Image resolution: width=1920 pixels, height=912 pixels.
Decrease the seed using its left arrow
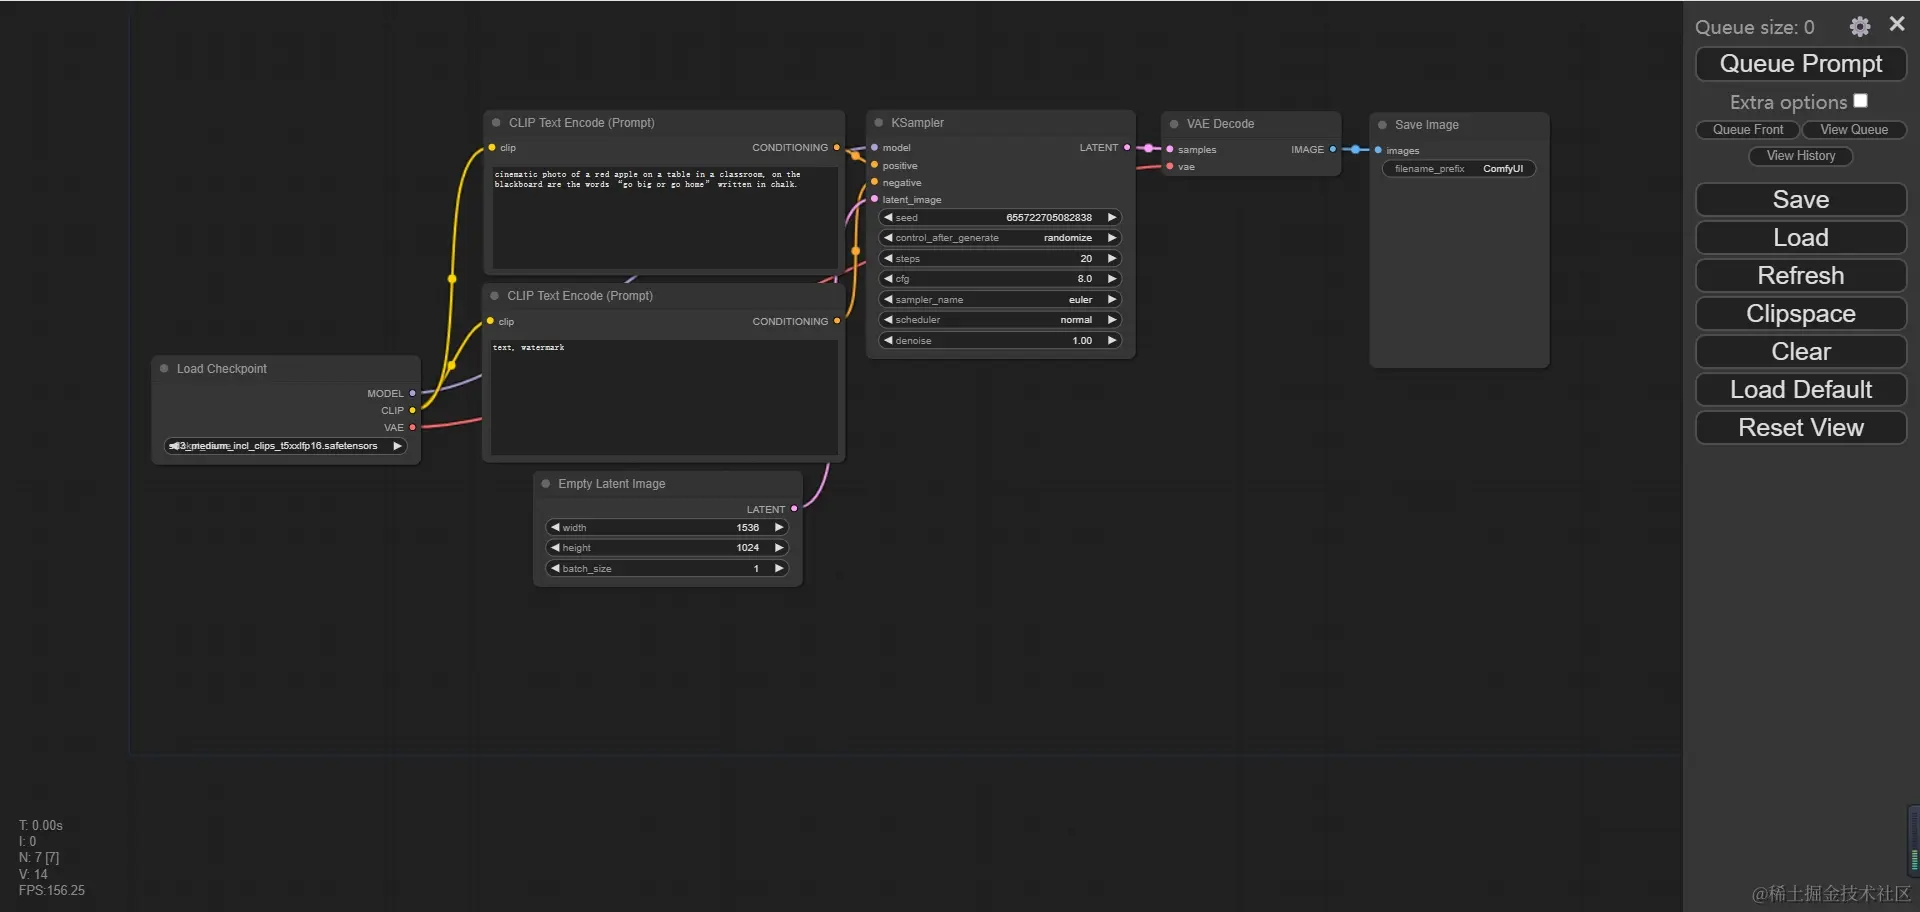[x=888, y=218]
